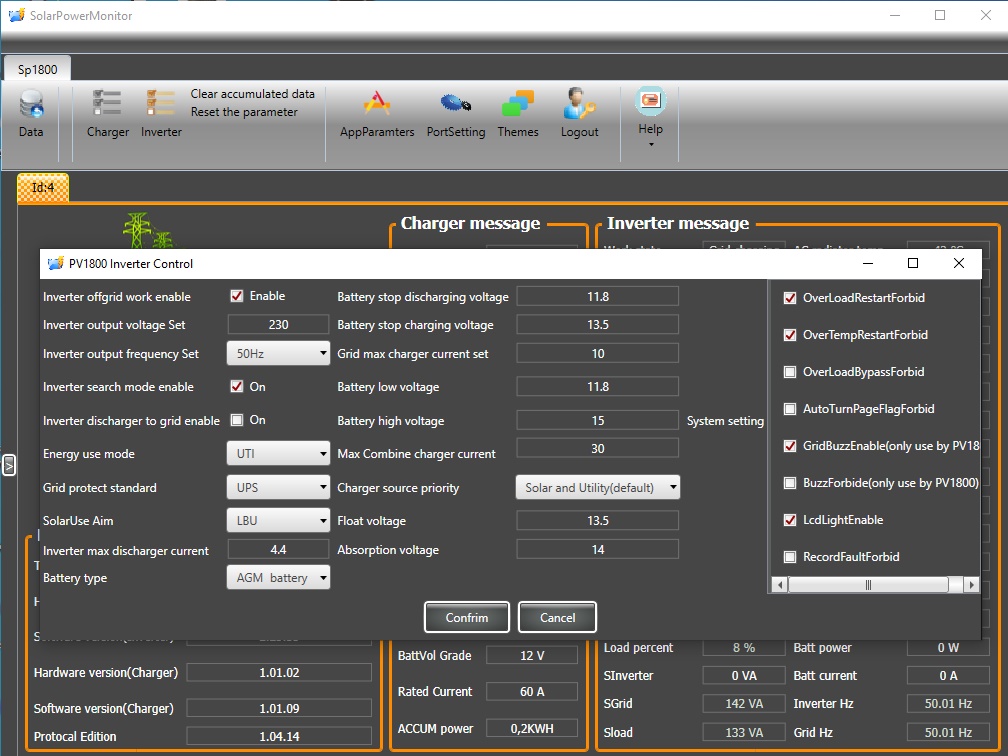Click the Logout icon
Screen dimensions: 1008x756
(579, 104)
